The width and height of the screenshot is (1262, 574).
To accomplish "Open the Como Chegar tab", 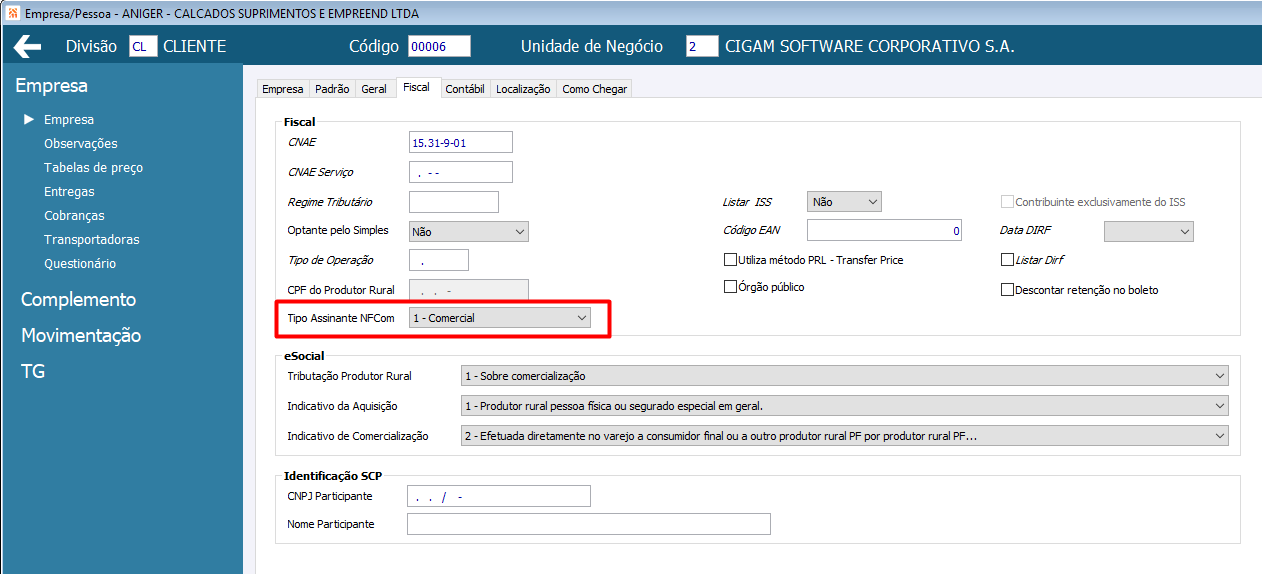I will click(595, 89).
